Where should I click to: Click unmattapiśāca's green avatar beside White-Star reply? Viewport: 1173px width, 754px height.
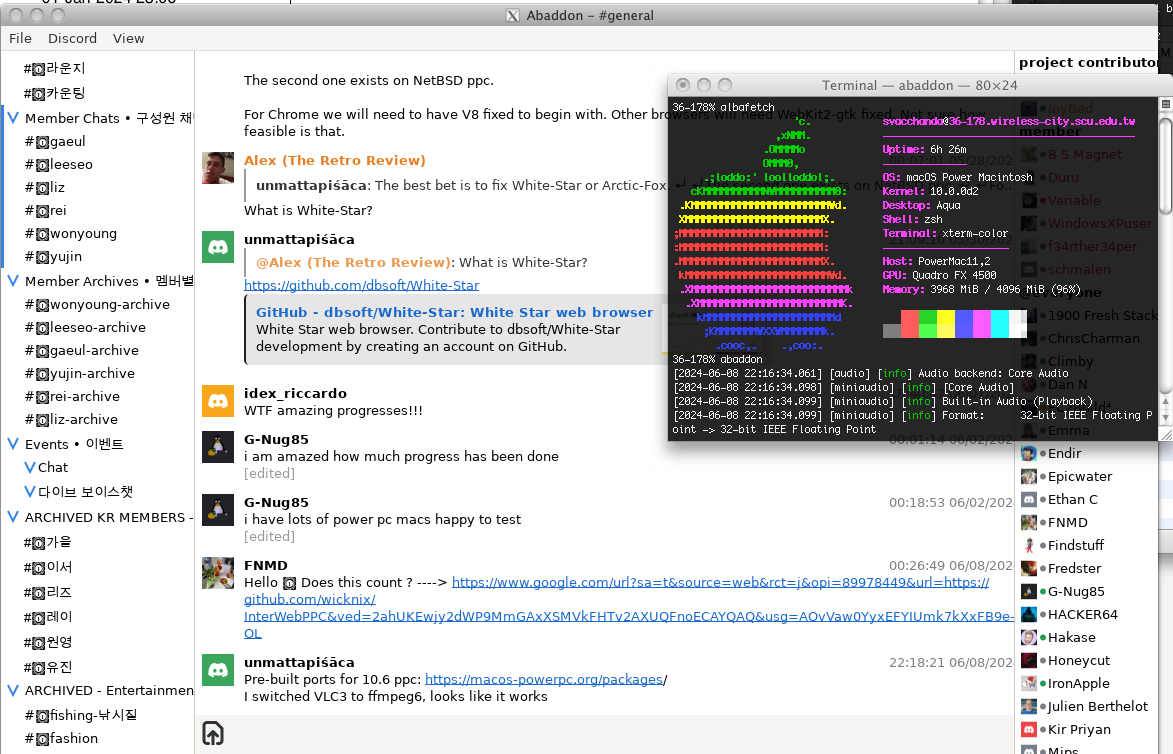[x=218, y=247]
